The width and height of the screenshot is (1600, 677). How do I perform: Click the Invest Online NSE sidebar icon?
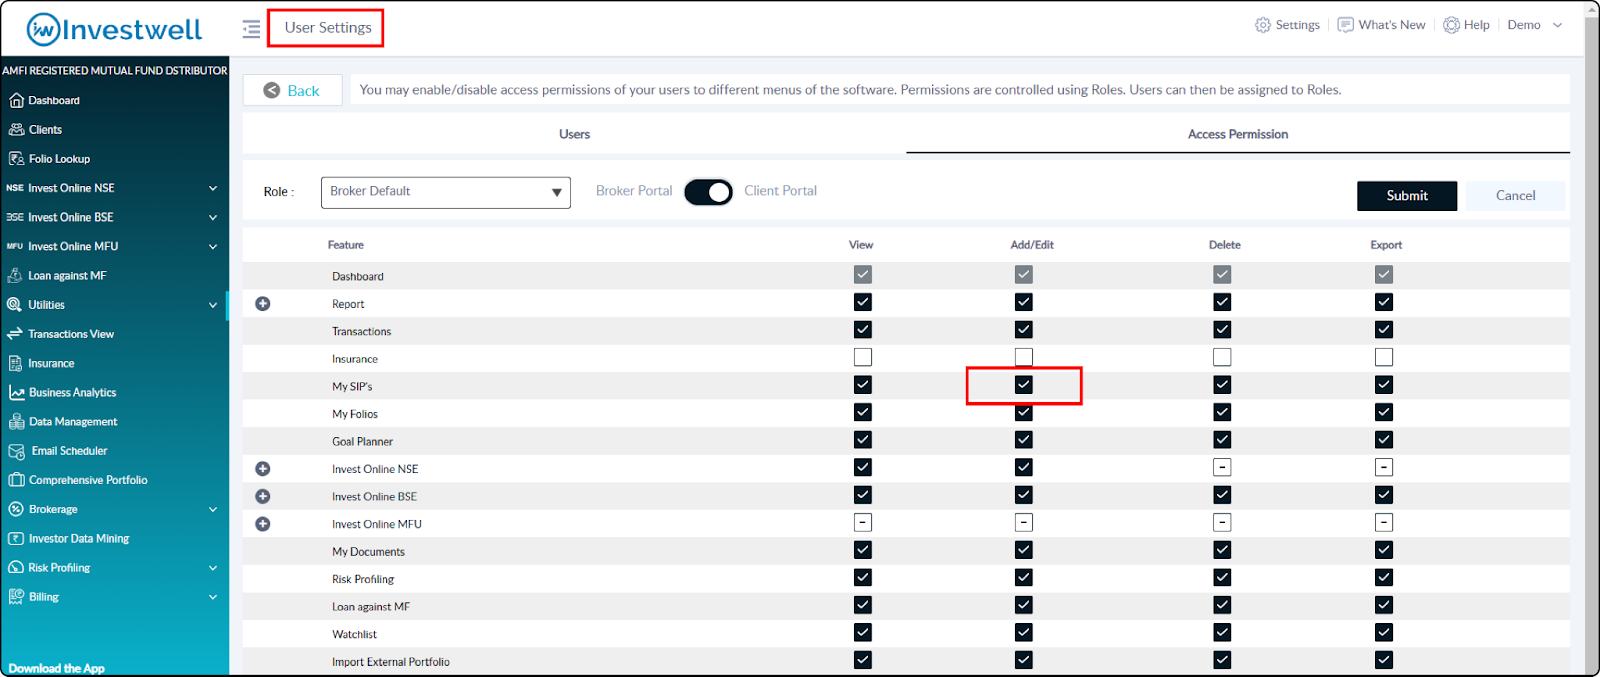point(15,188)
